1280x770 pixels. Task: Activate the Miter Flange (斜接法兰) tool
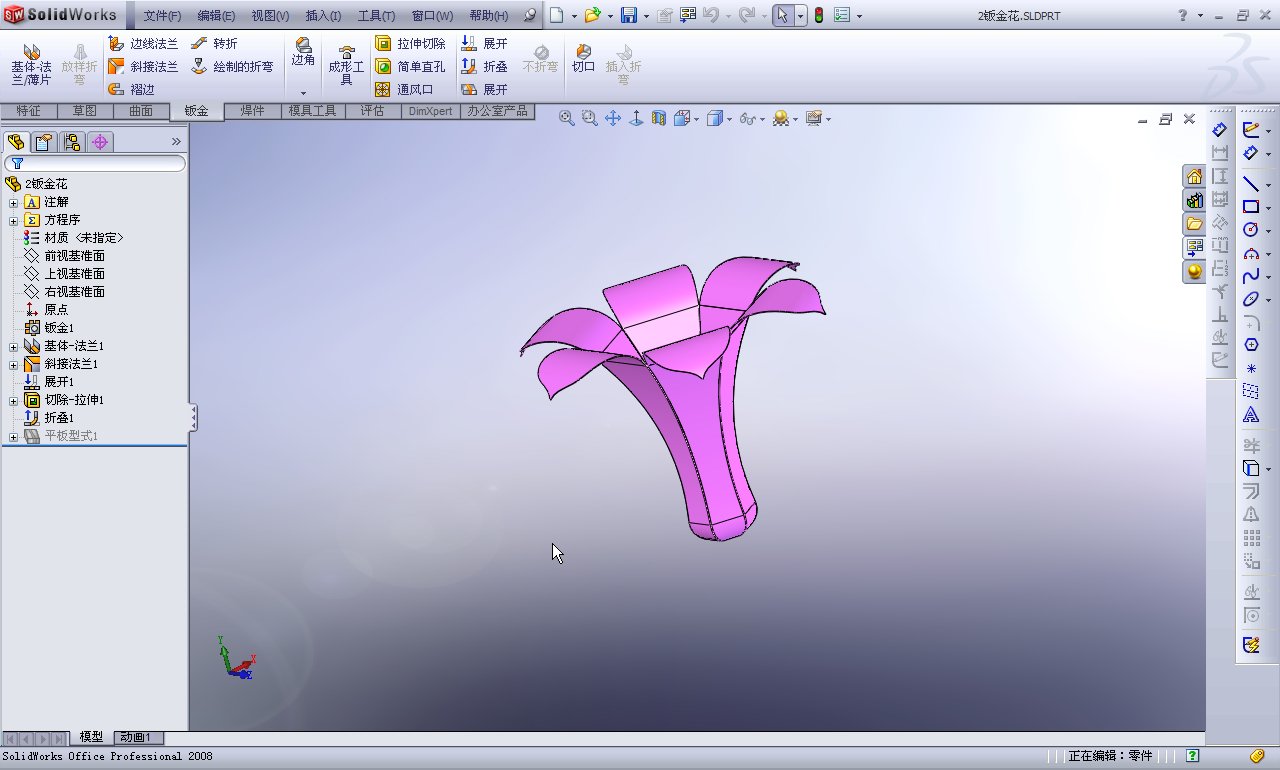pos(142,67)
